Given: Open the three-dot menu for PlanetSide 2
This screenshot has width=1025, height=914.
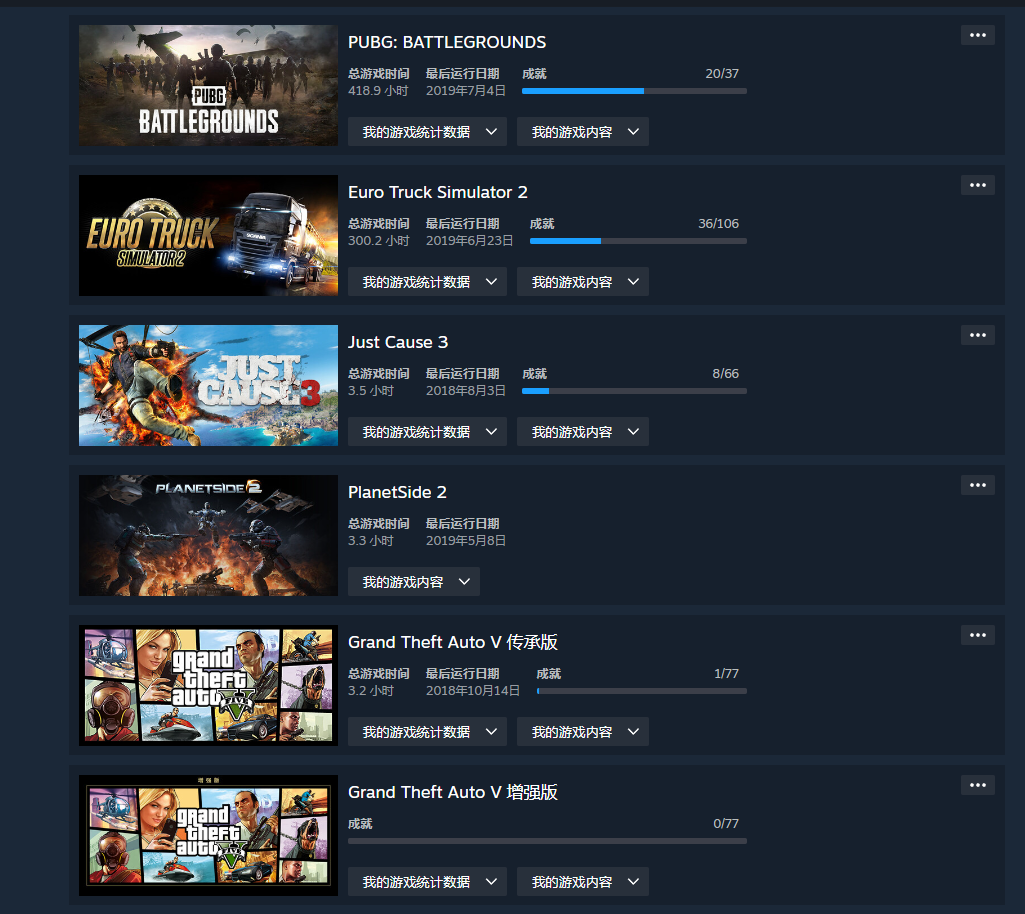Looking at the screenshot, I should [x=977, y=485].
